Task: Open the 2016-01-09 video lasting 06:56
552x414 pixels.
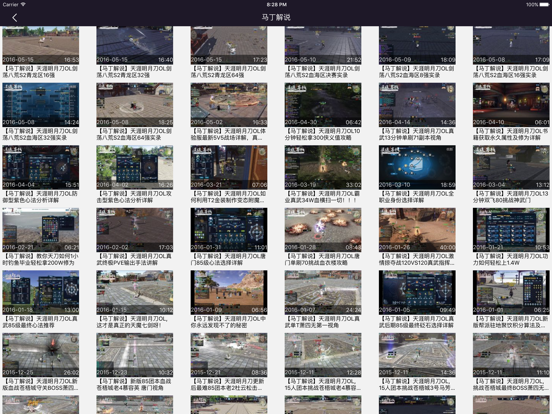Action: (229, 292)
